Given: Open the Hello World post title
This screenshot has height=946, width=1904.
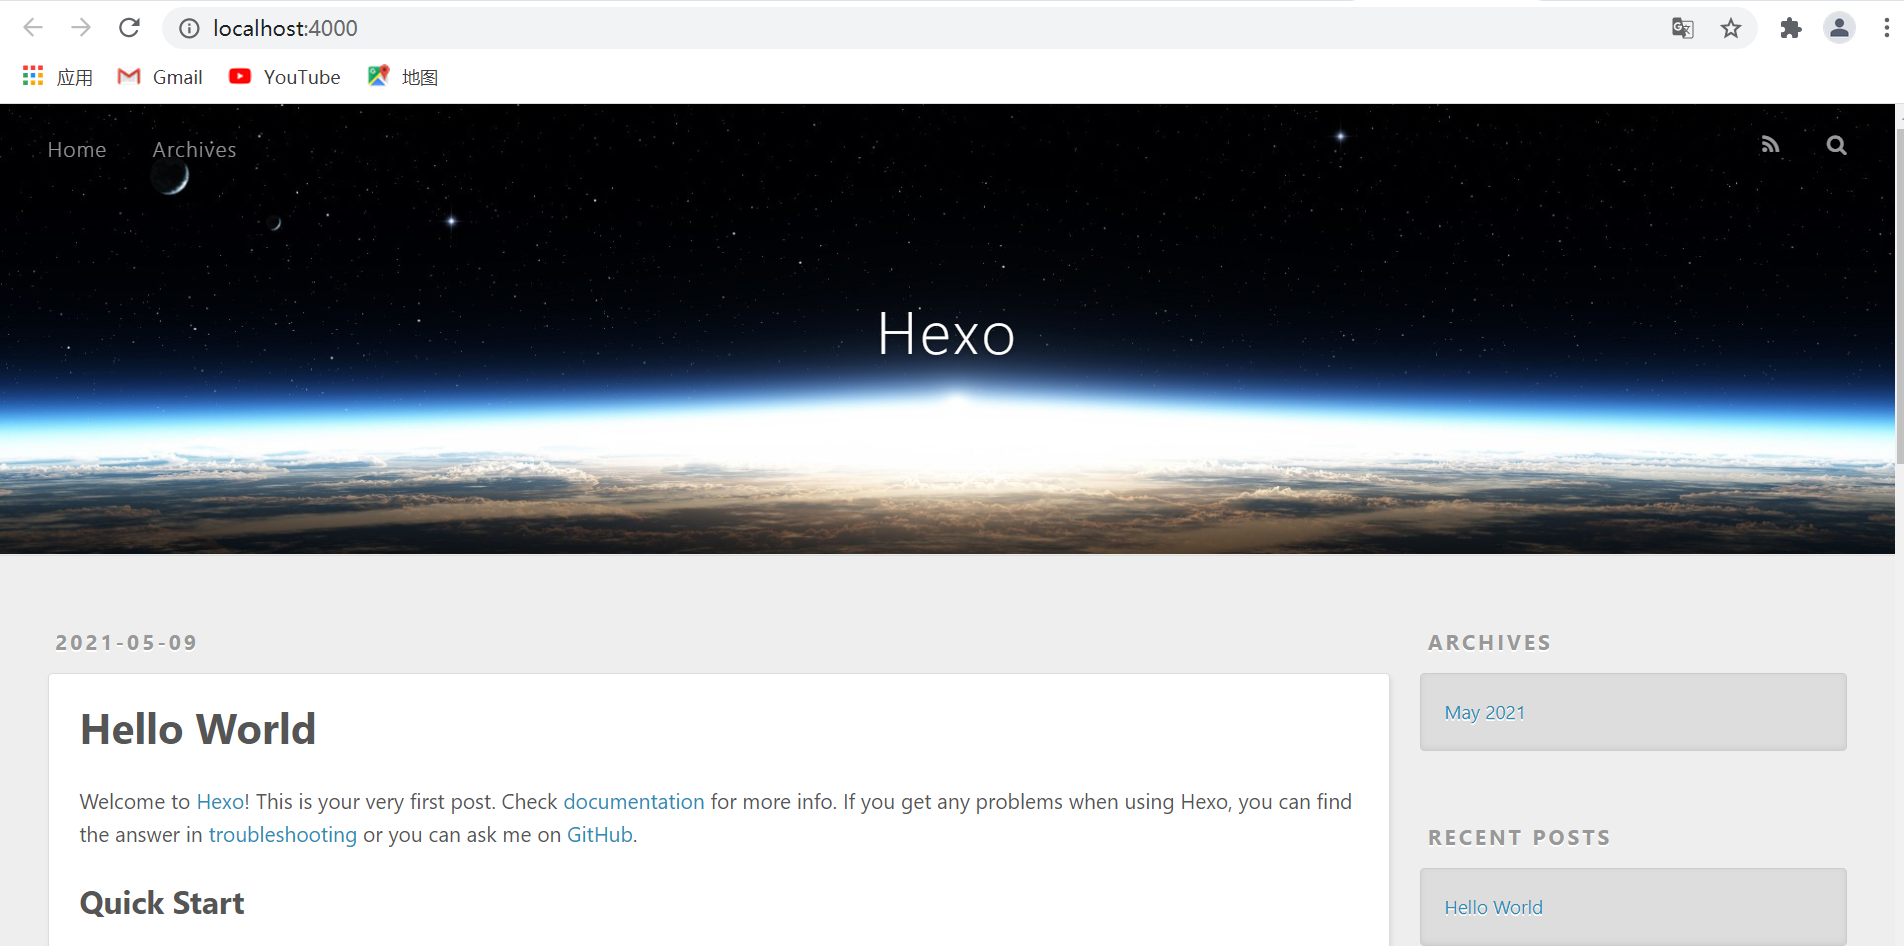Looking at the screenshot, I should [198, 729].
